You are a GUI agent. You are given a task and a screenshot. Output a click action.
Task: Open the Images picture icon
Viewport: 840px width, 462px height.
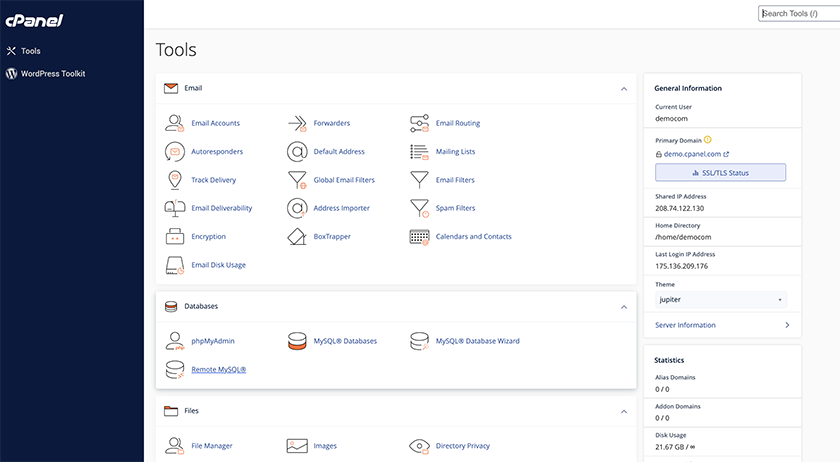point(297,446)
